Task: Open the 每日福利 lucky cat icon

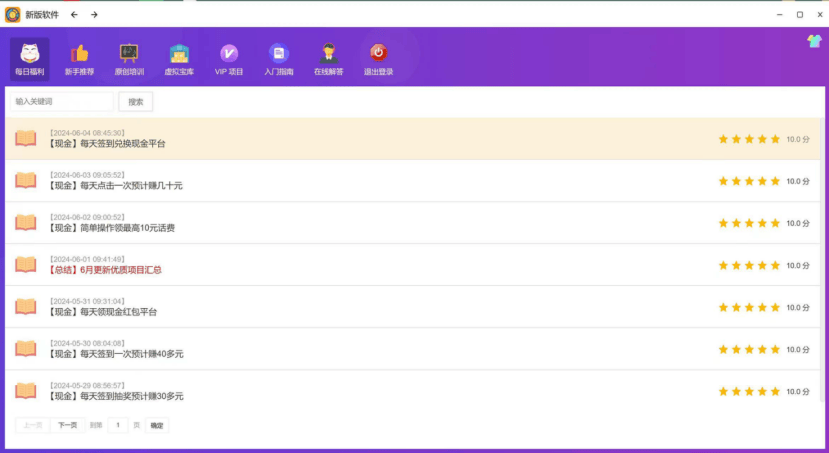Action: [x=30, y=54]
